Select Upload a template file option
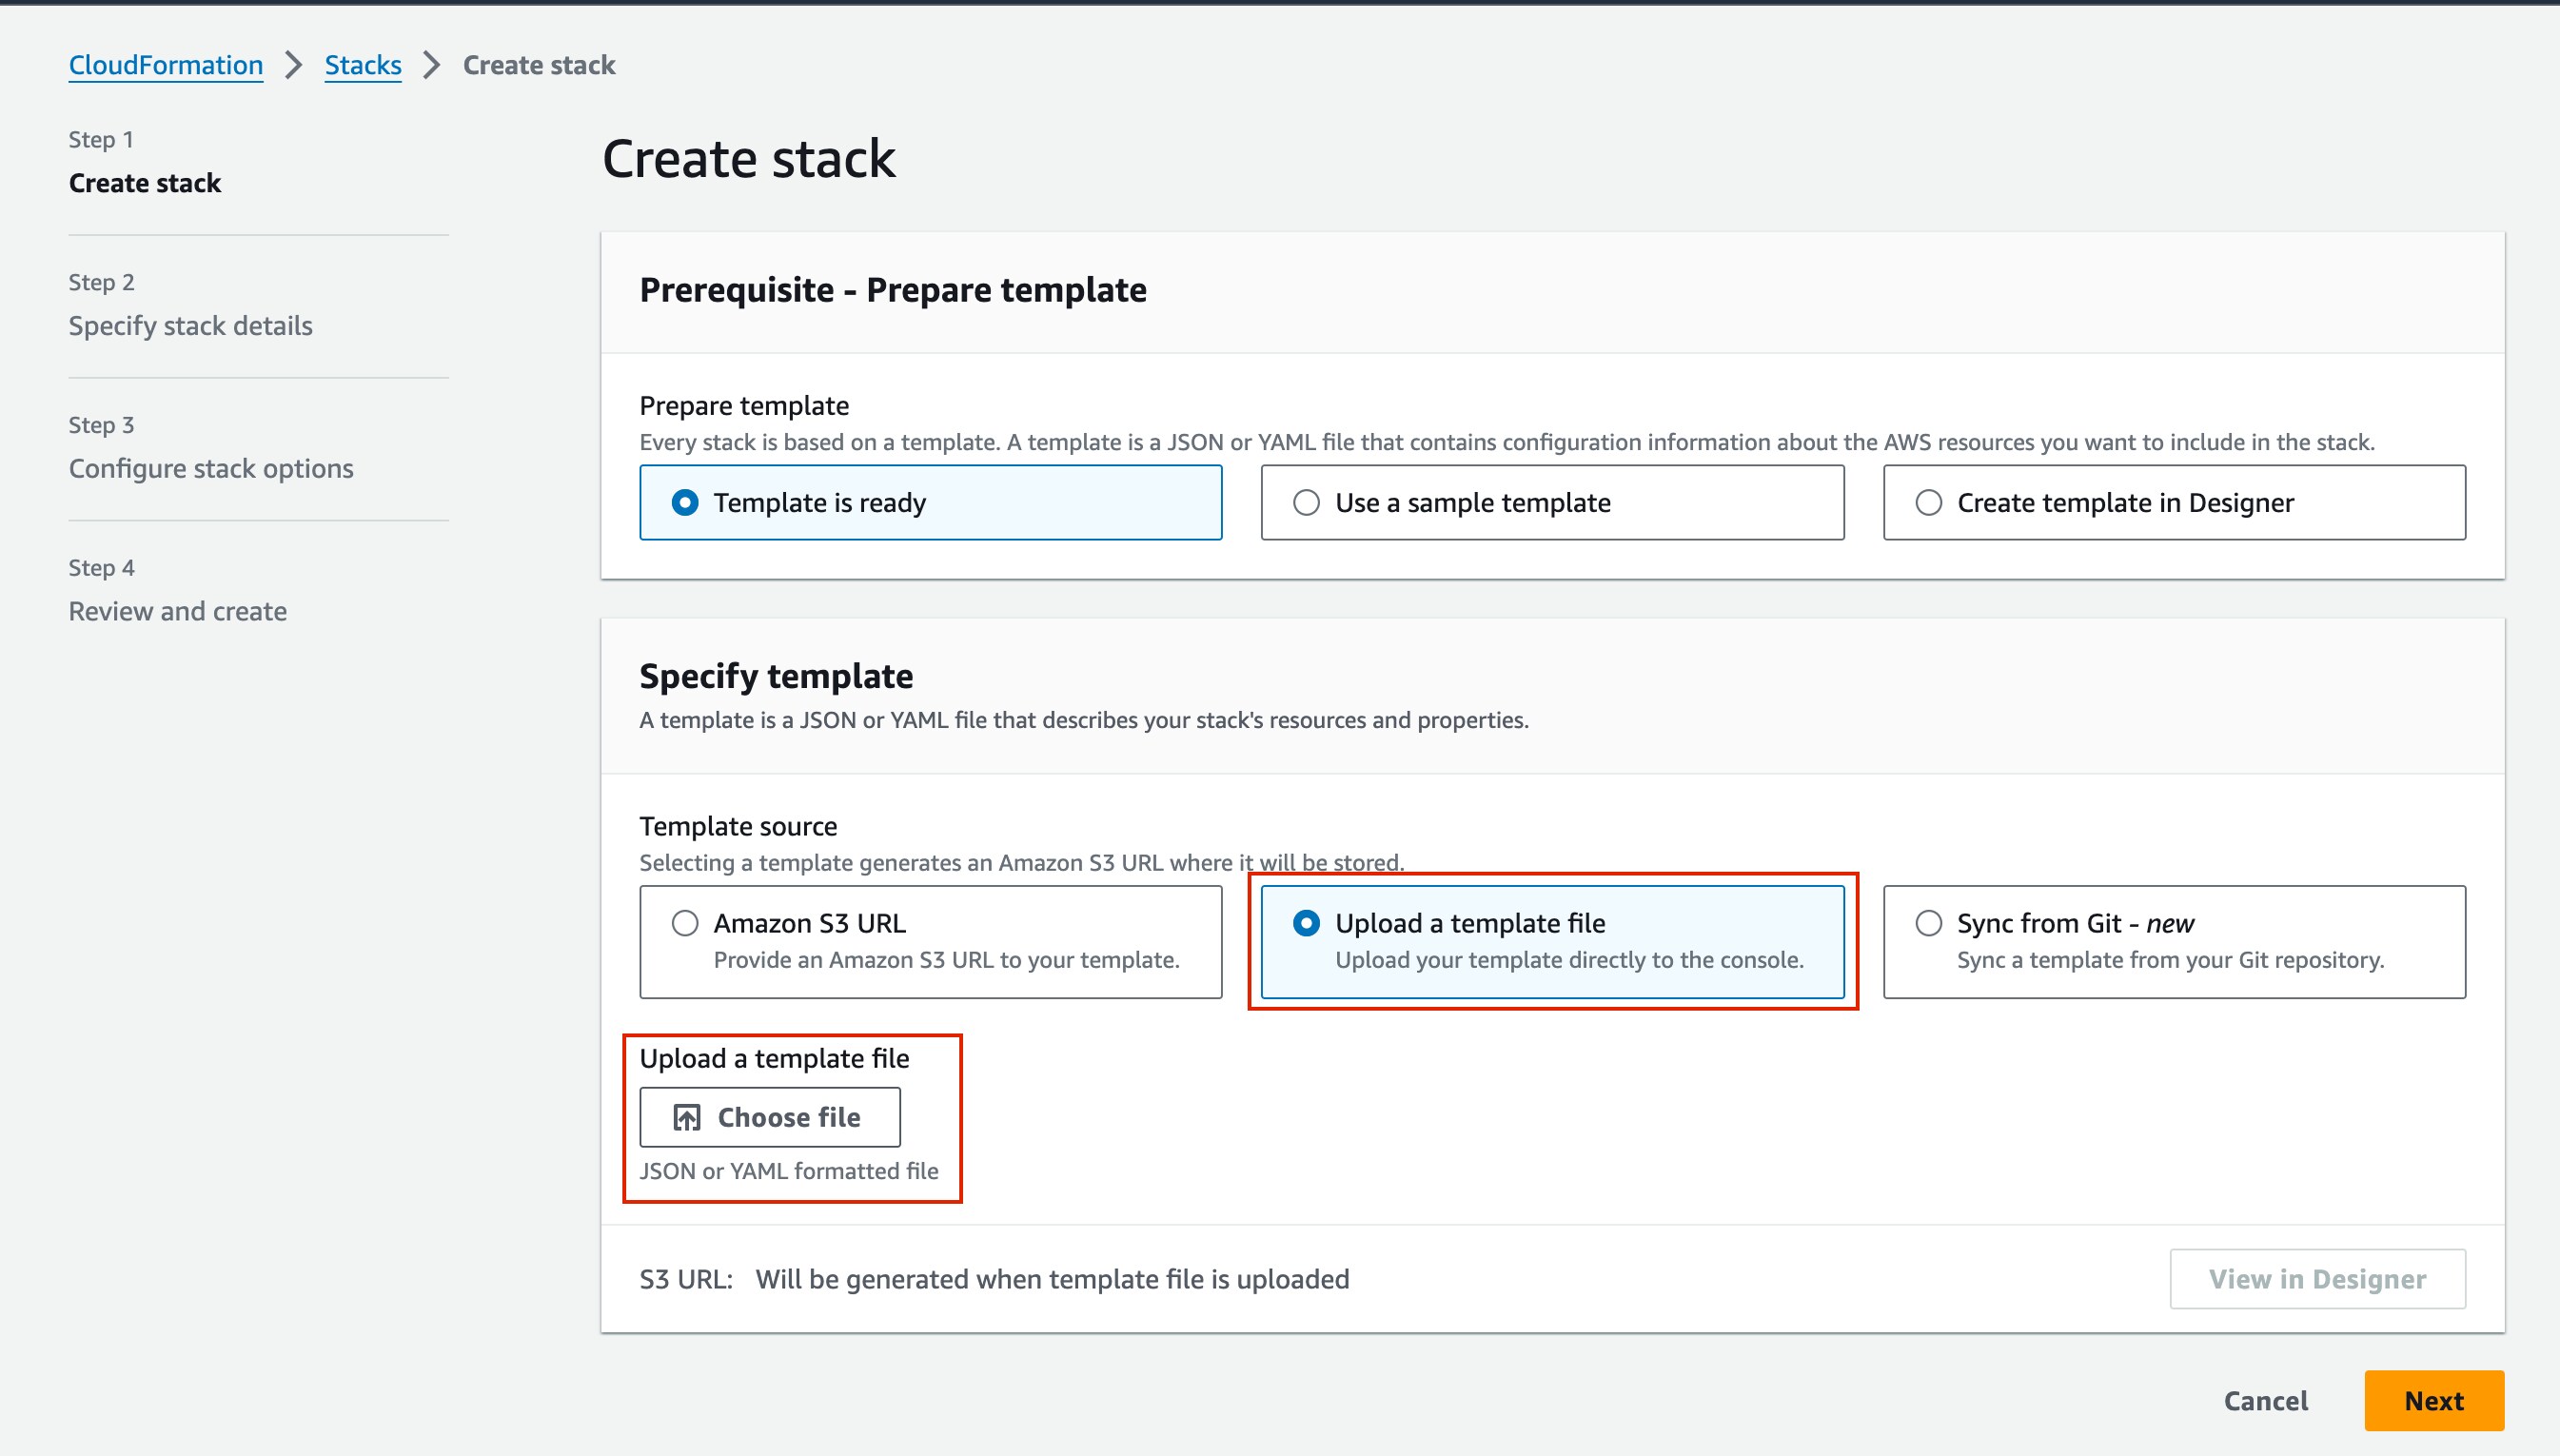 click(1552, 941)
